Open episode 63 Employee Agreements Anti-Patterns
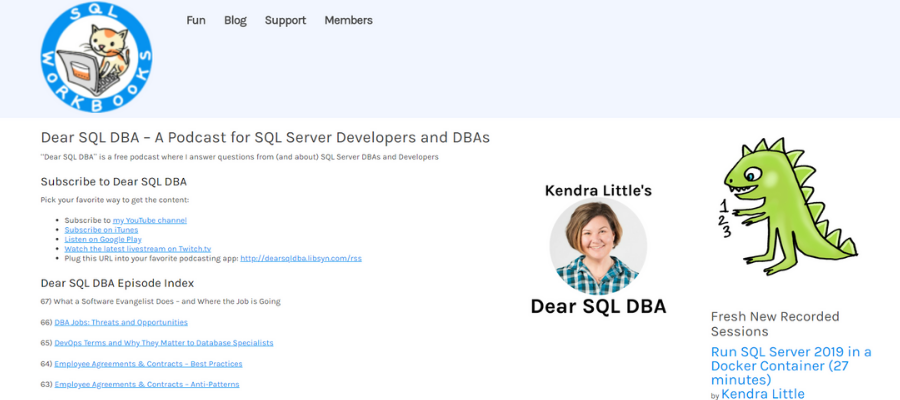The height and width of the screenshot is (400, 900). (x=147, y=384)
